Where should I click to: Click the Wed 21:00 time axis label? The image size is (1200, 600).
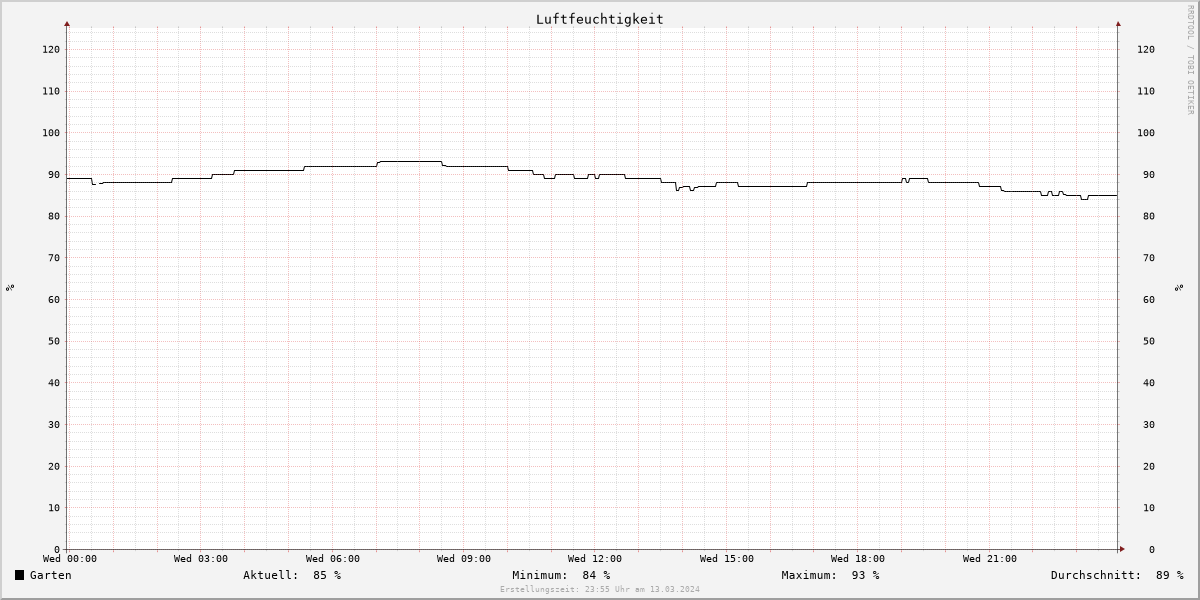pos(989,559)
